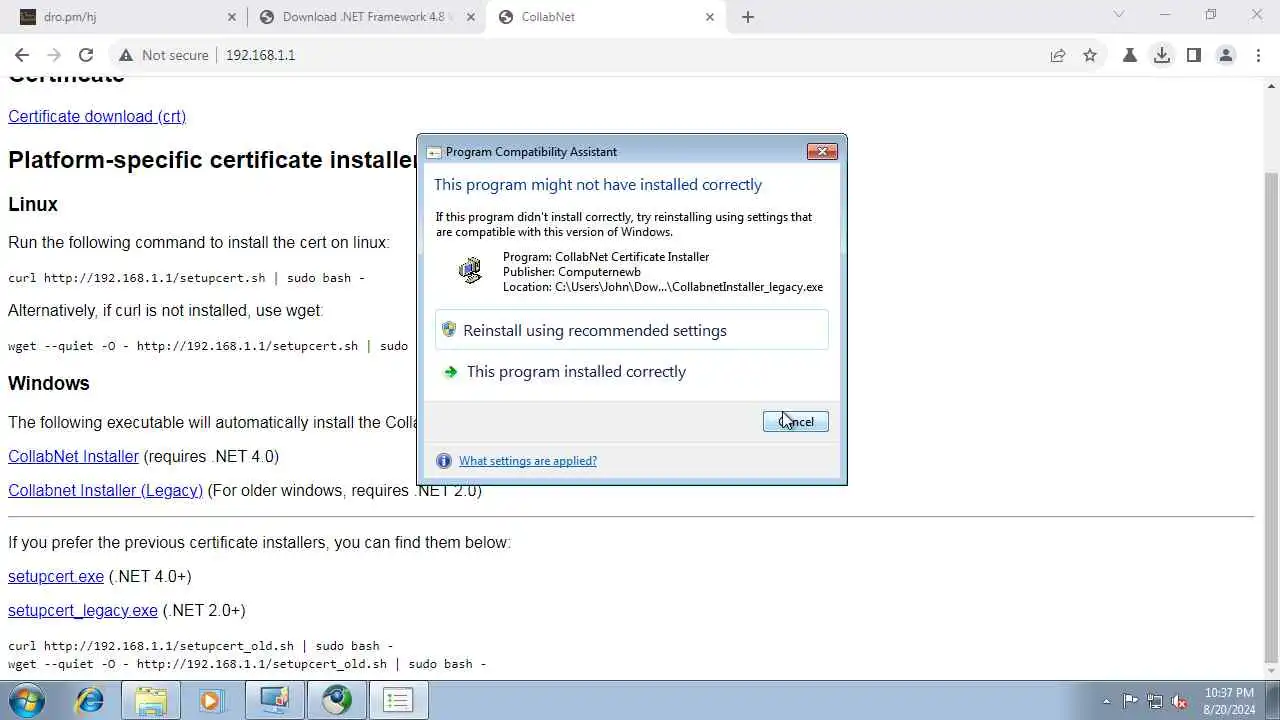
Task: Click the Linux heading
Action: point(33,204)
